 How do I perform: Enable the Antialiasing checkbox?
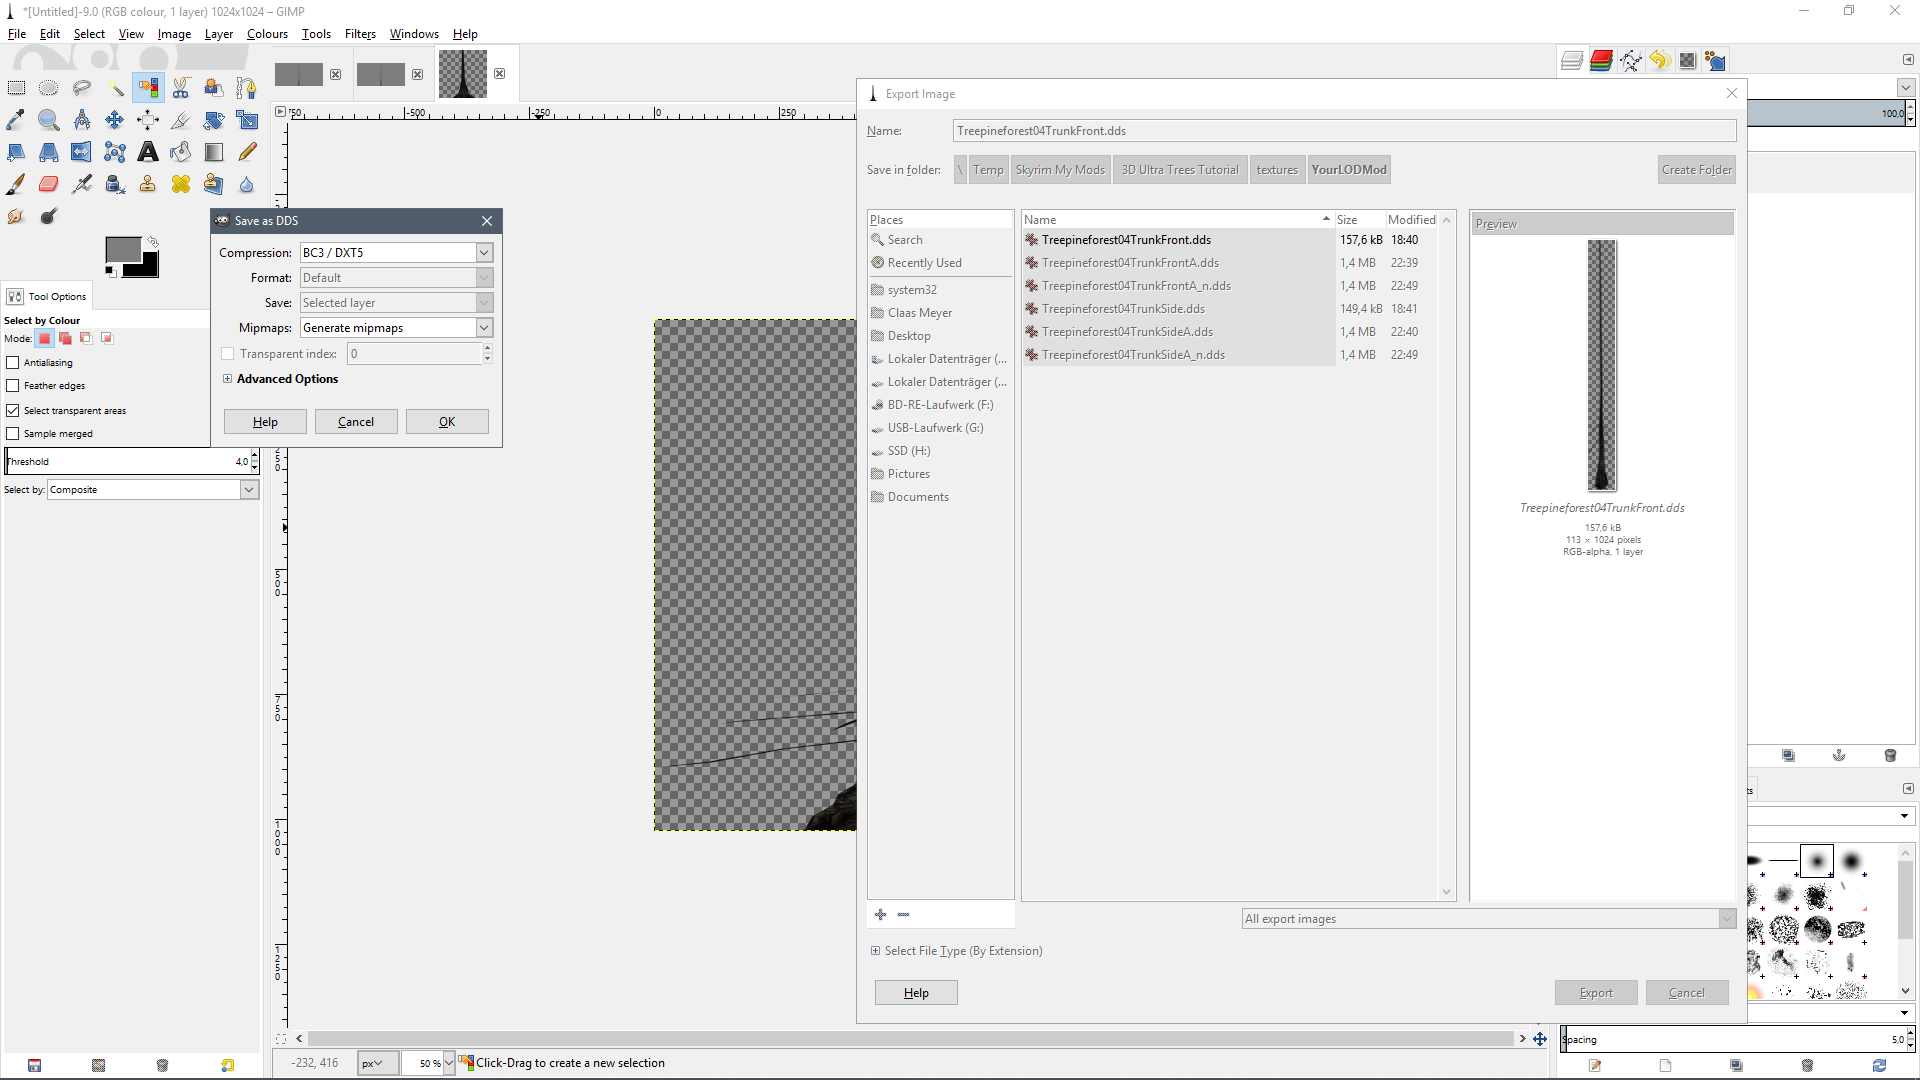(13, 363)
